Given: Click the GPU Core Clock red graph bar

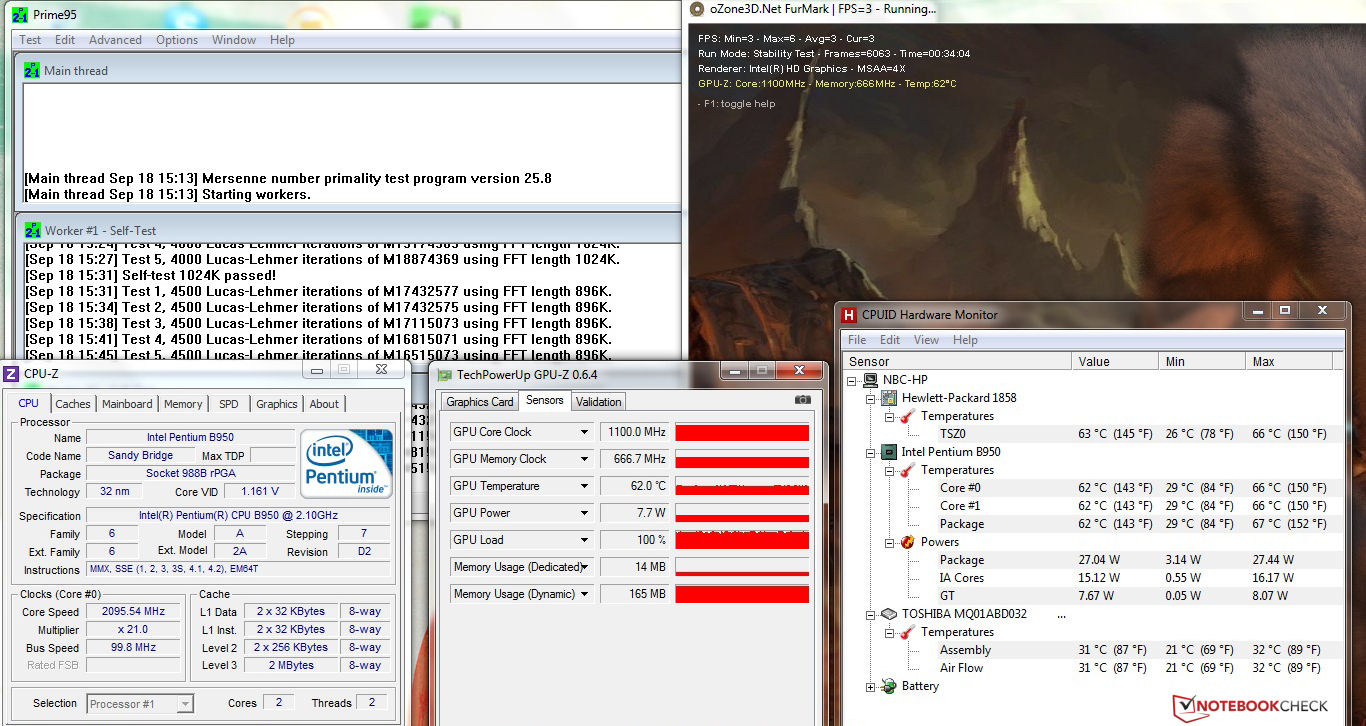Looking at the screenshot, I should coord(742,432).
